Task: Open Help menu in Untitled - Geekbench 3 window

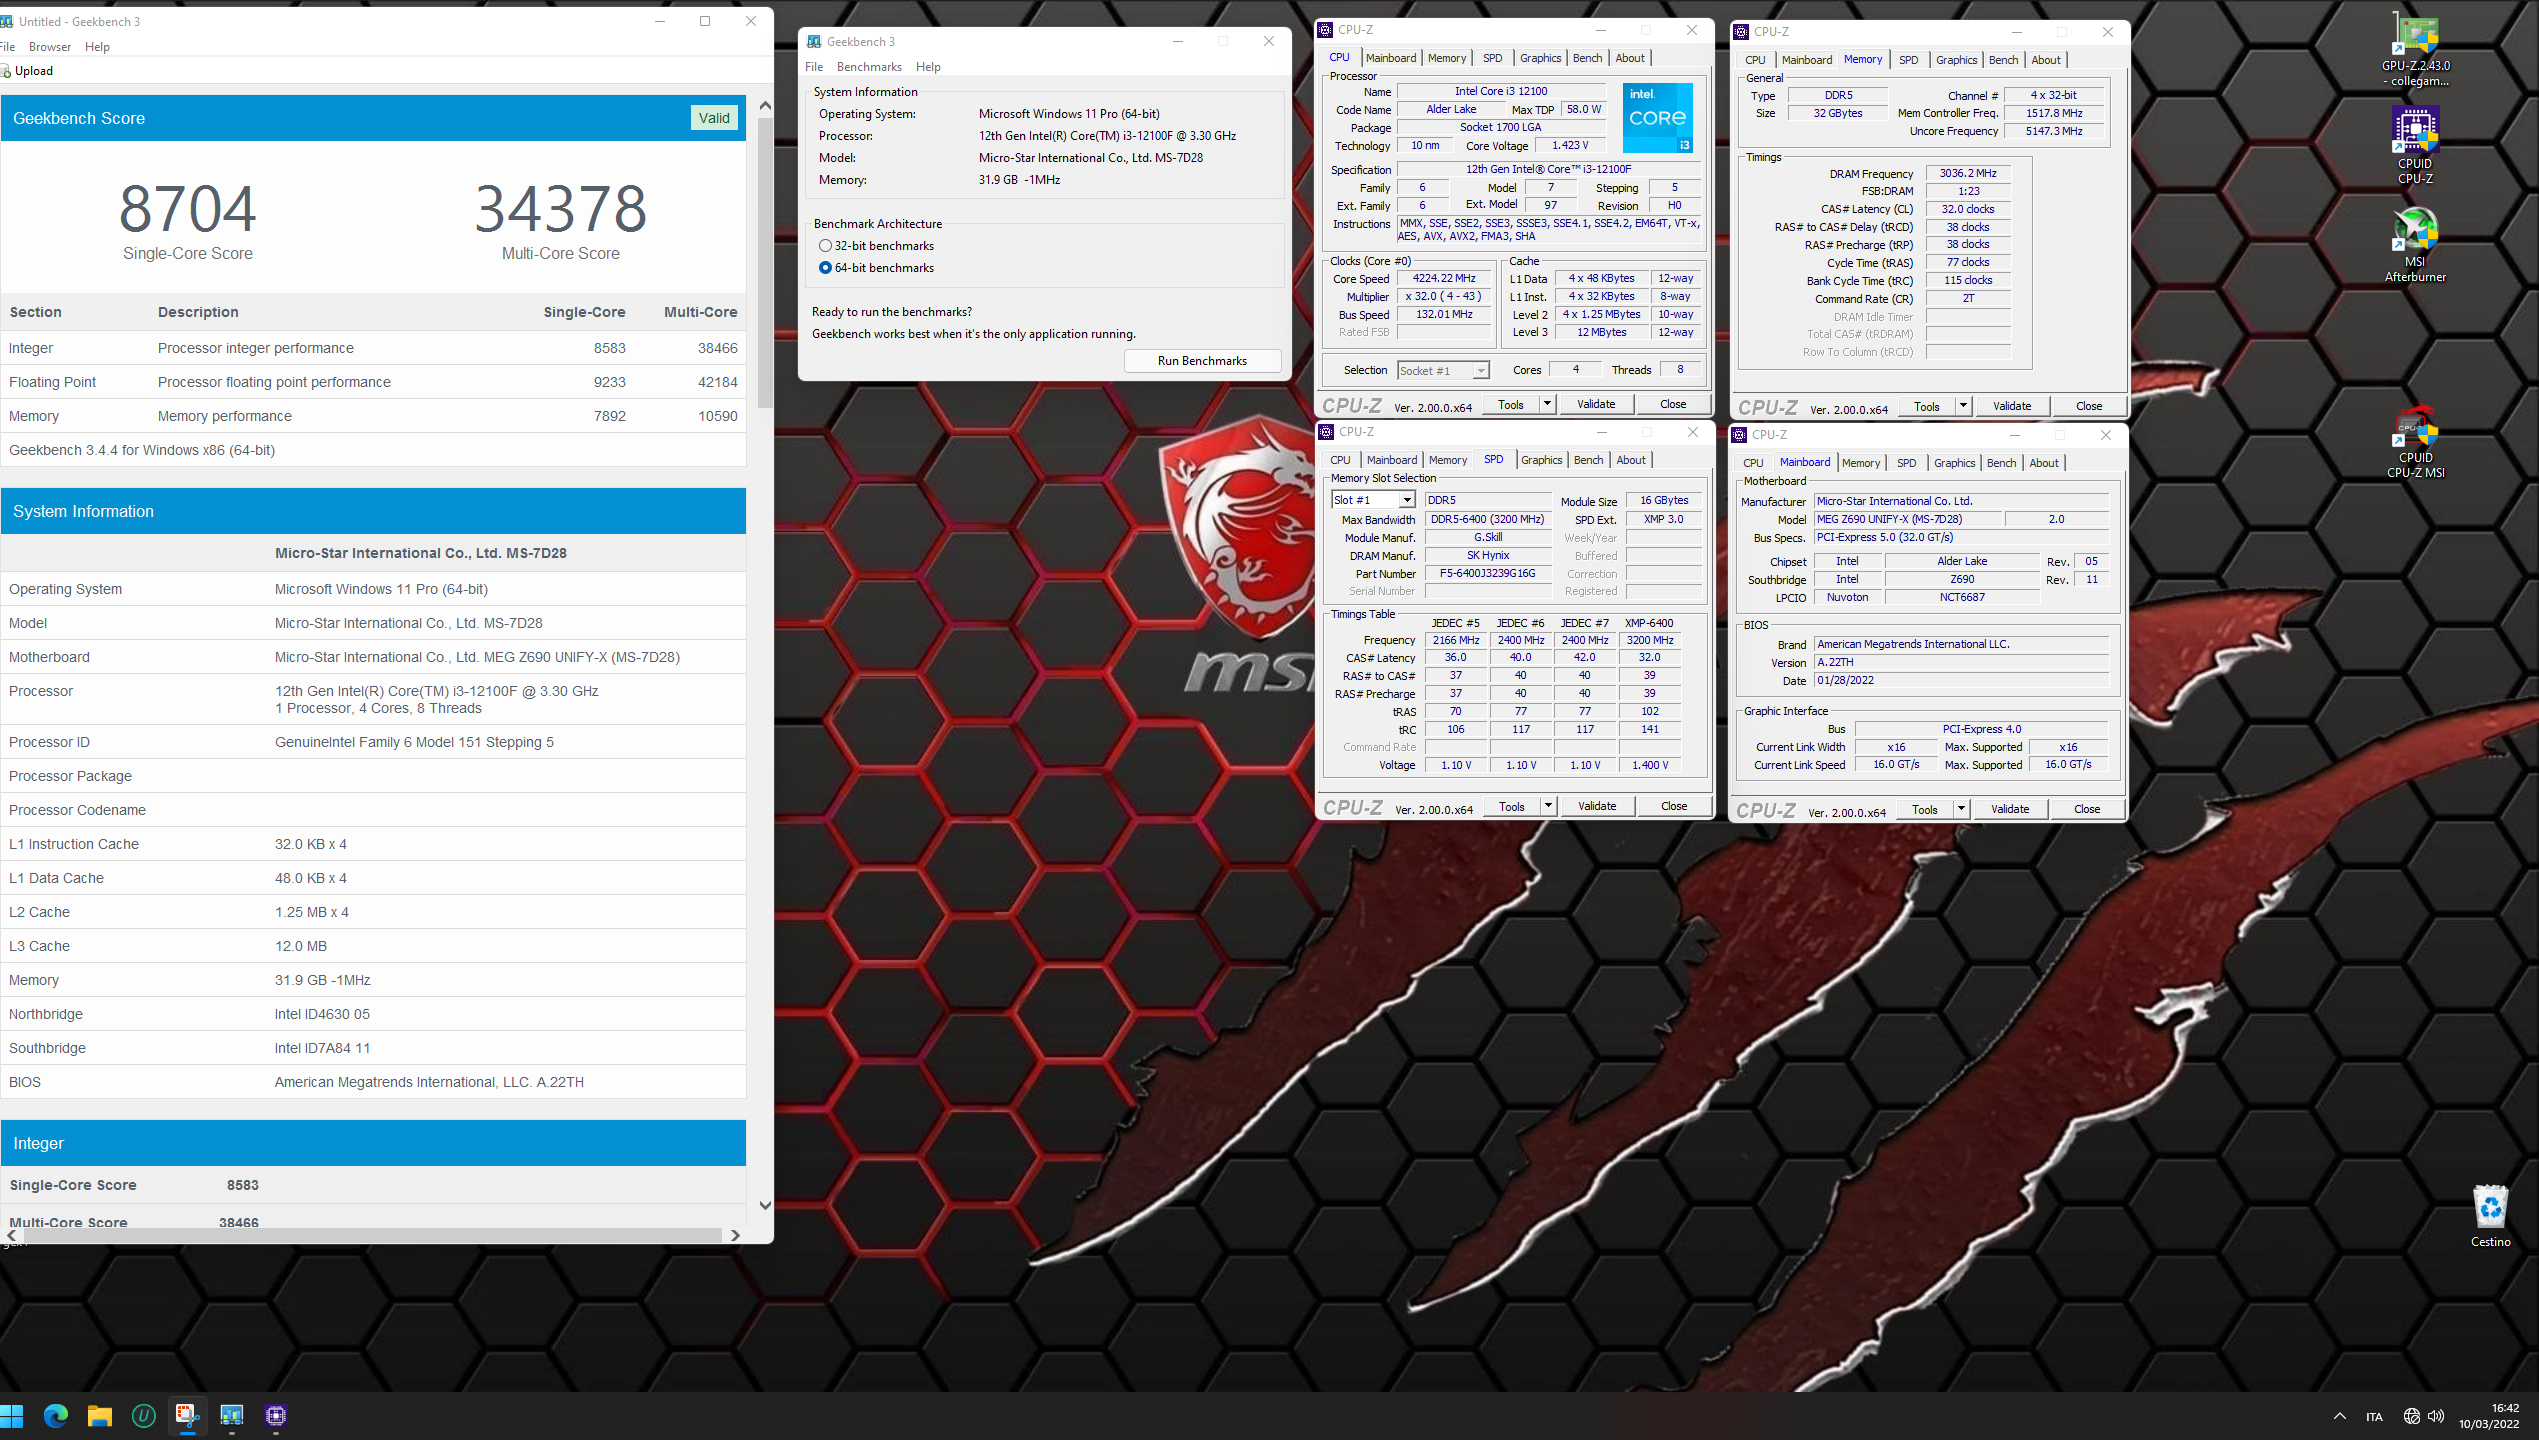Action: pos(97,47)
